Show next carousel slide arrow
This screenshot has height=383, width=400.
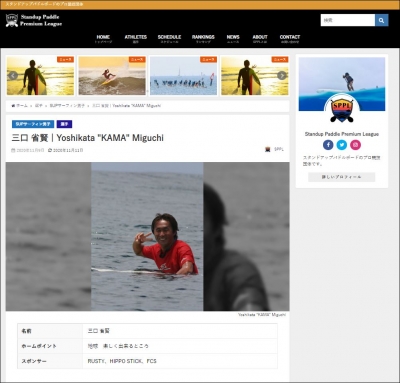282,76
